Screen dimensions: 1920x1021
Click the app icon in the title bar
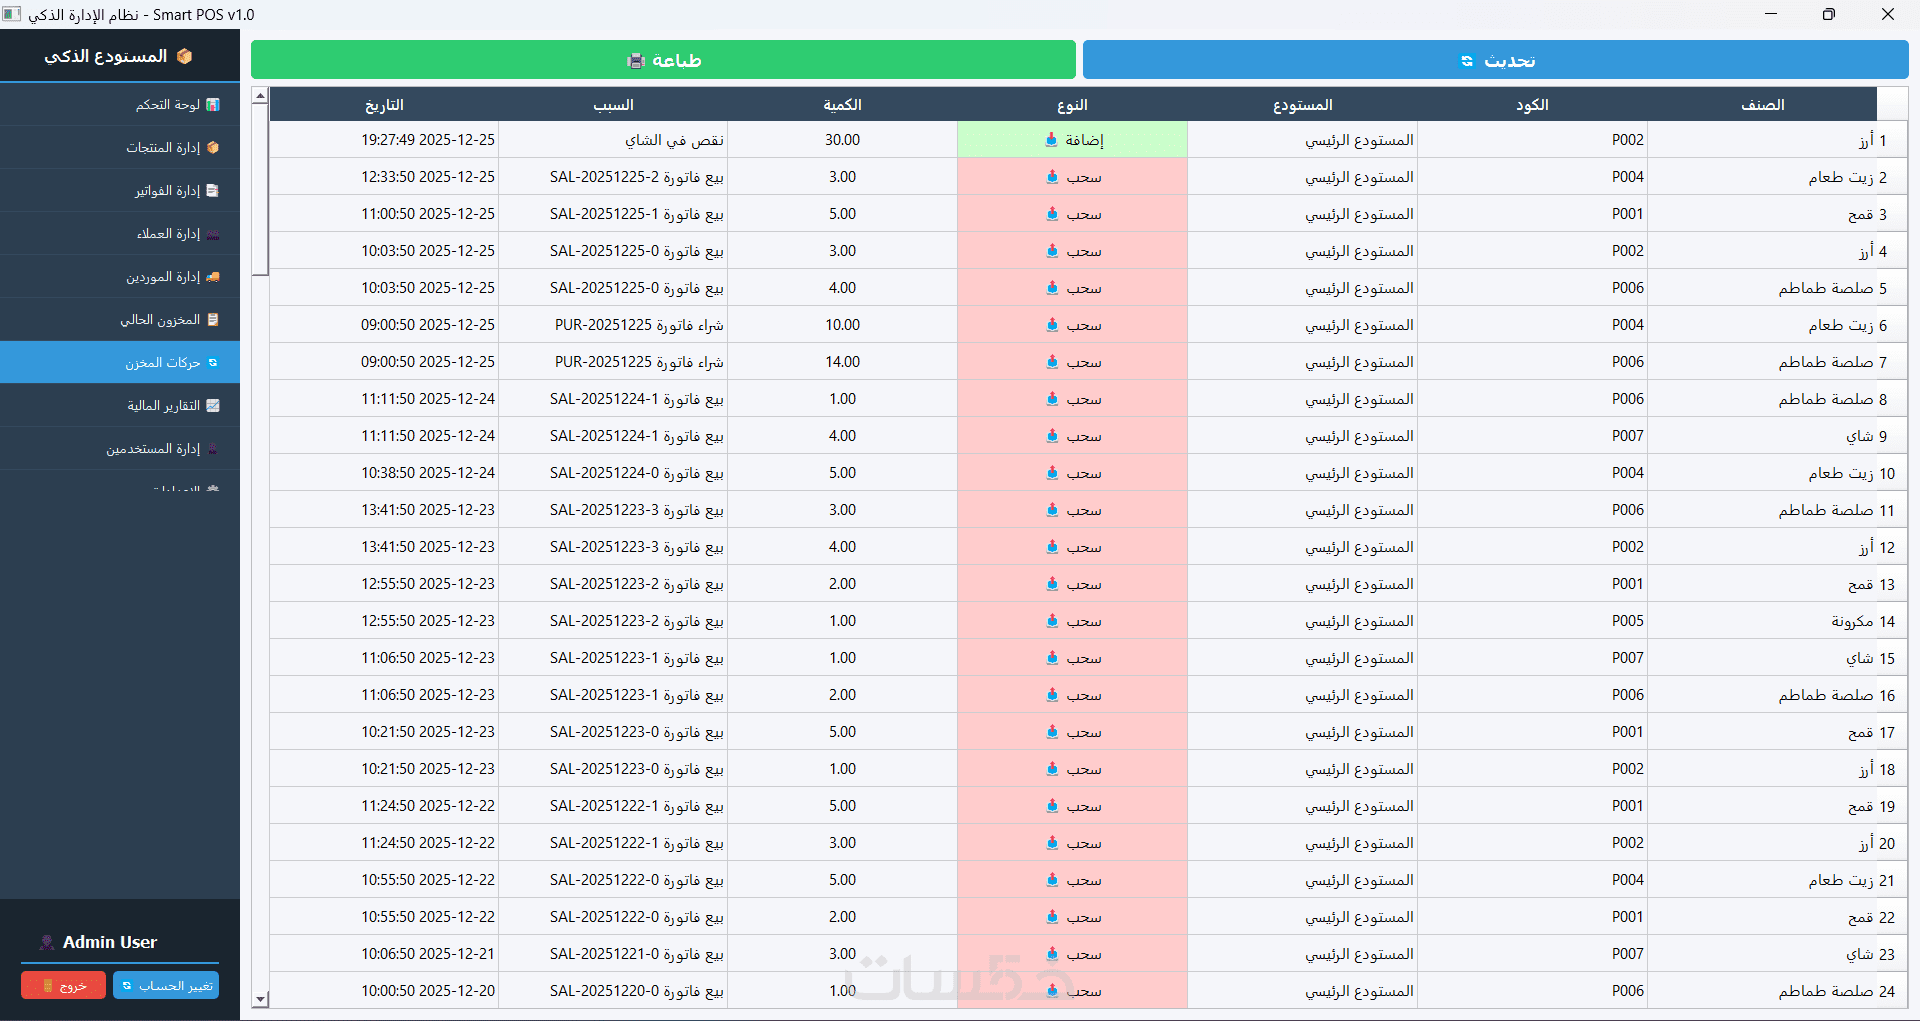coord(11,14)
